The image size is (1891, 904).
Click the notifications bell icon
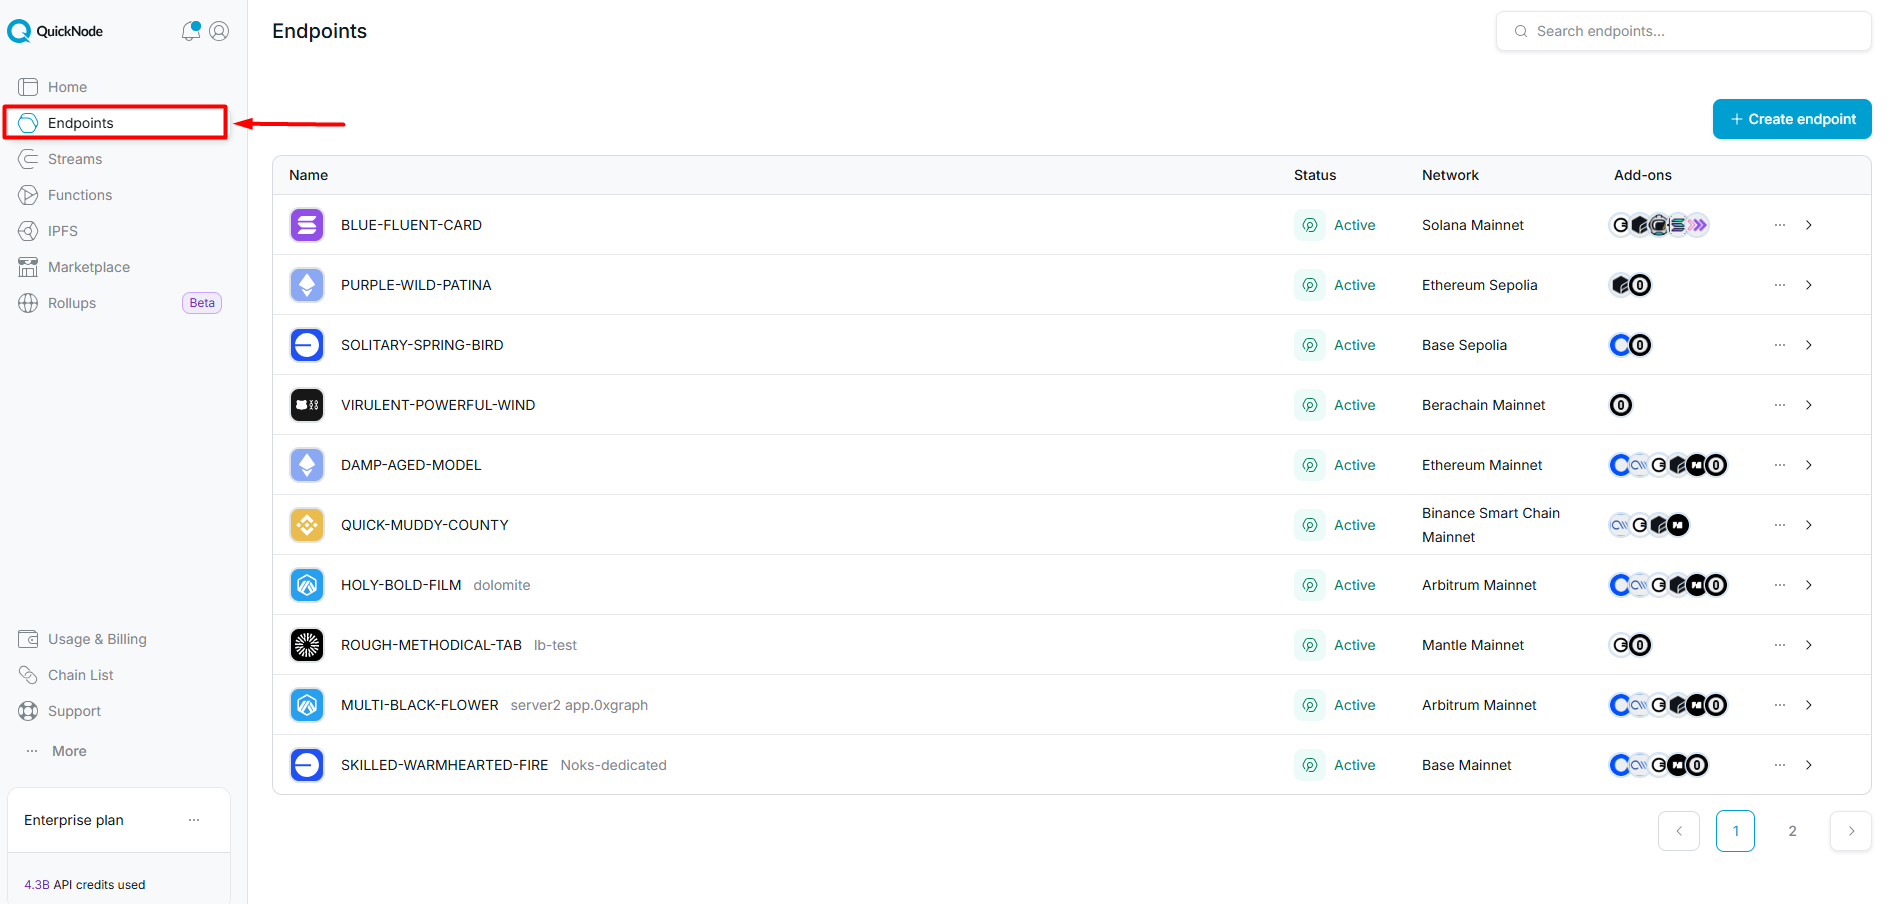point(190,31)
